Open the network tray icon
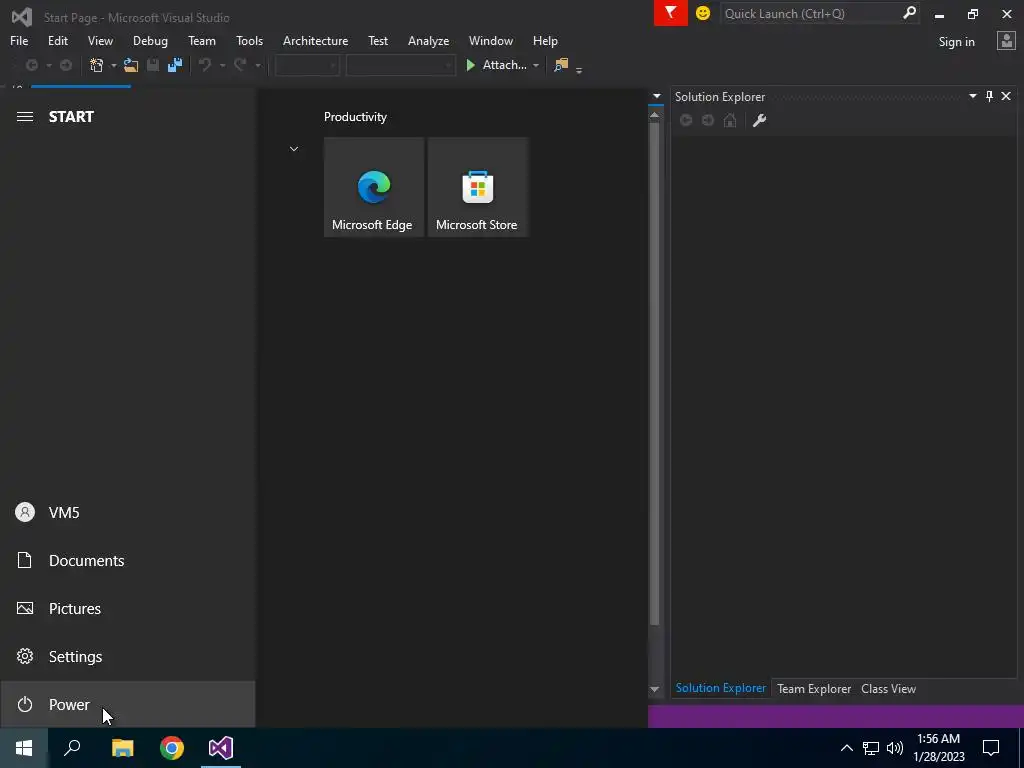This screenshot has width=1024, height=768. [x=871, y=748]
